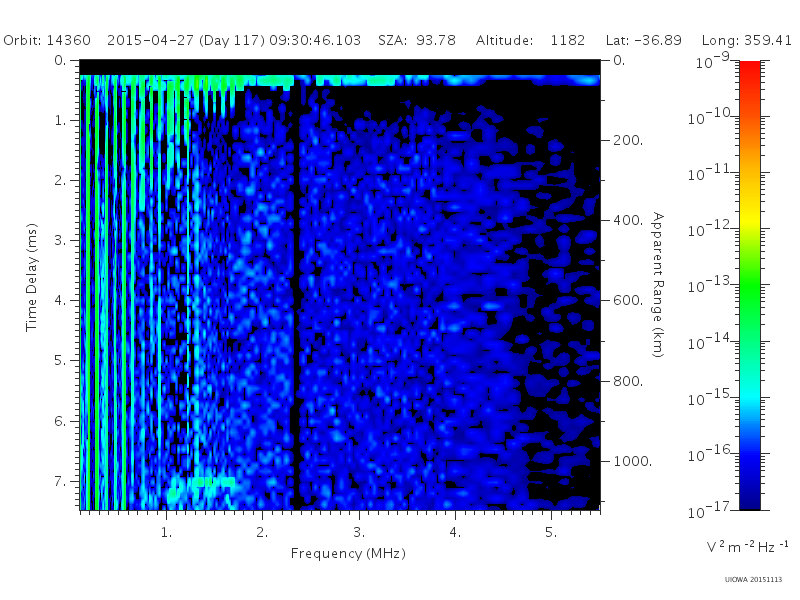This screenshot has height=600, width=800.
Task: Click the SZA: 93.78 value
Action: [417, 40]
